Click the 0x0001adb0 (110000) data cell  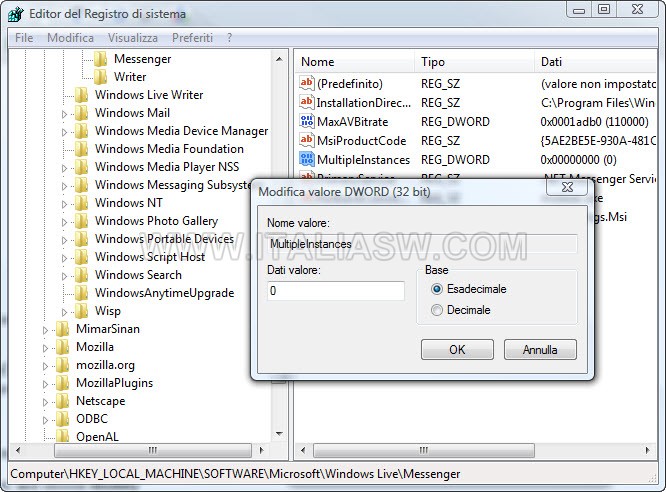pyautogui.click(x=594, y=122)
